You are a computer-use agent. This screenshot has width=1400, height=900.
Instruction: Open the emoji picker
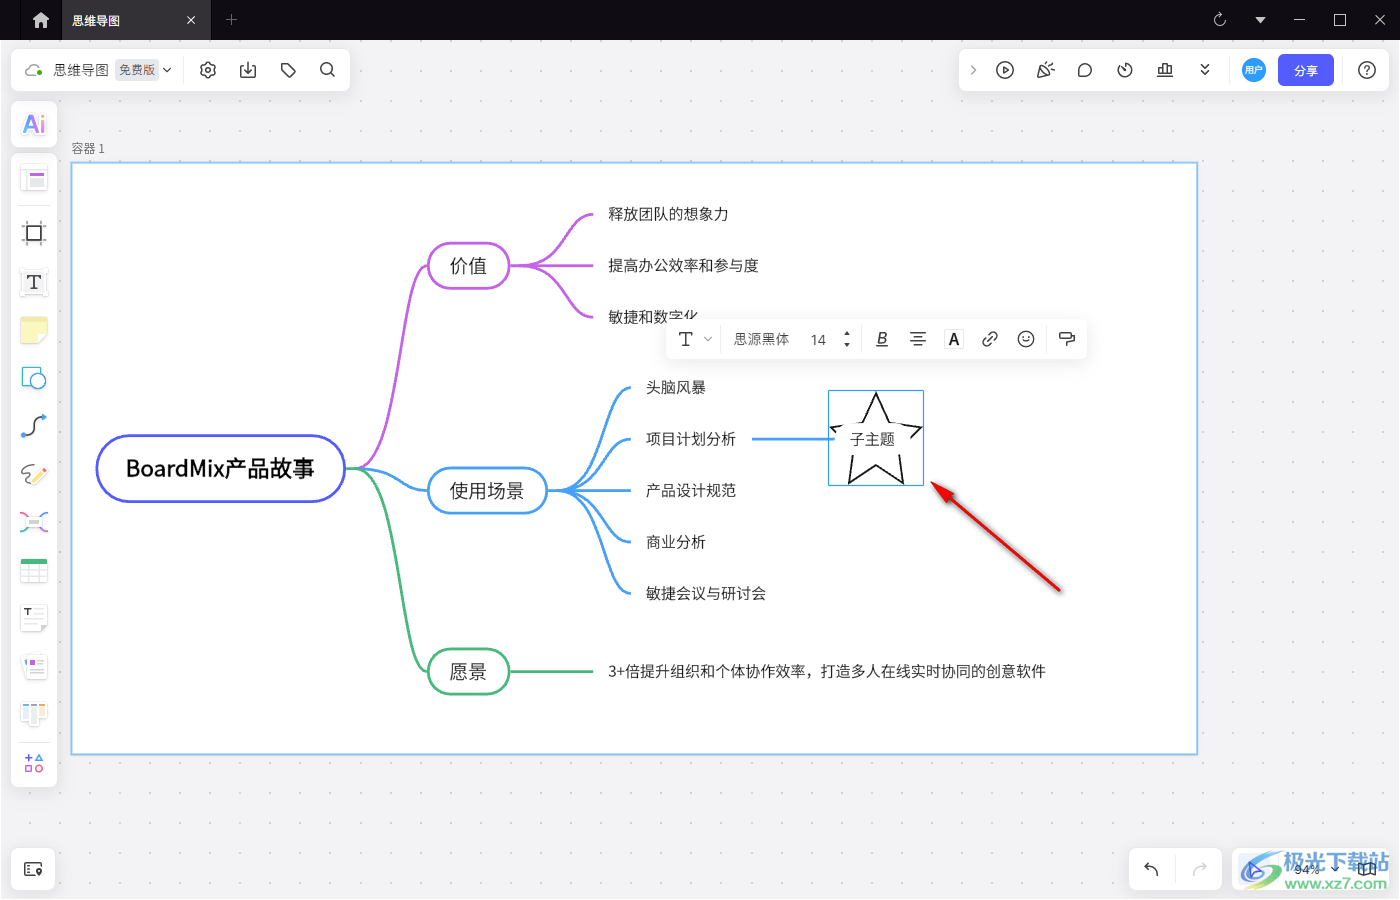click(x=1026, y=339)
